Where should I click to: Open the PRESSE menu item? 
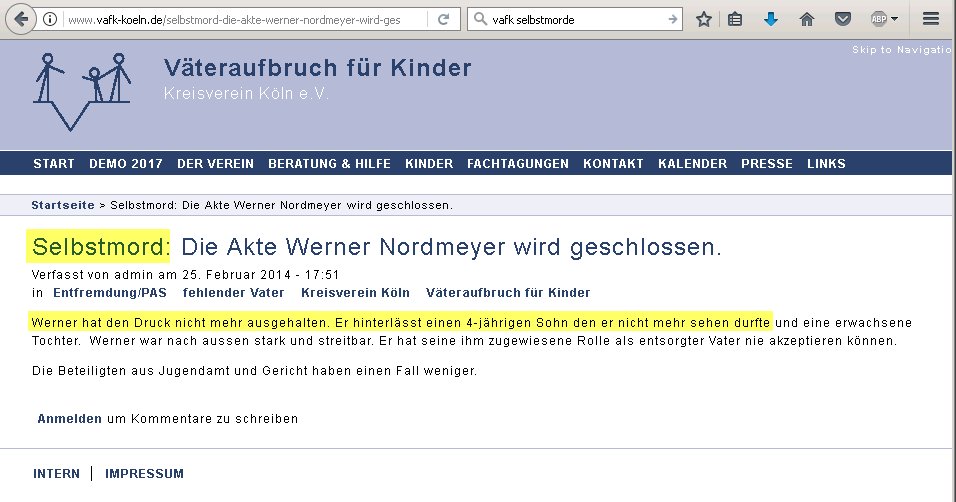(x=767, y=163)
